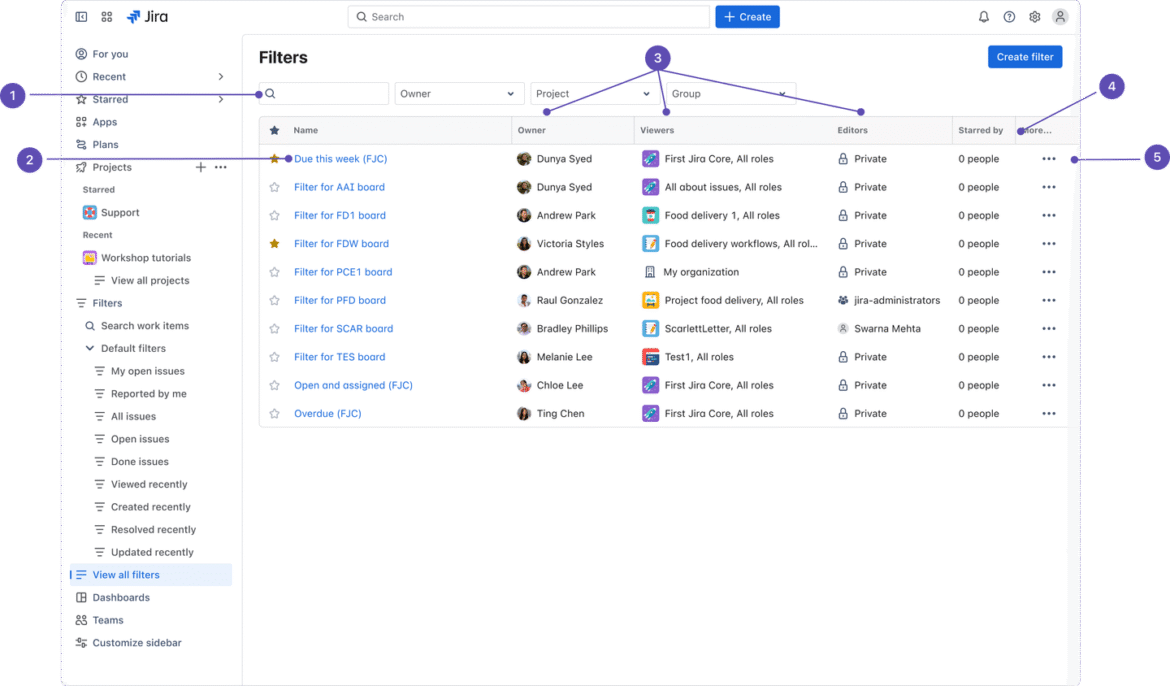Viewport: 1170px width, 686px height.
Task: Collapse the Default filters tree section
Action: click(x=90, y=349)
